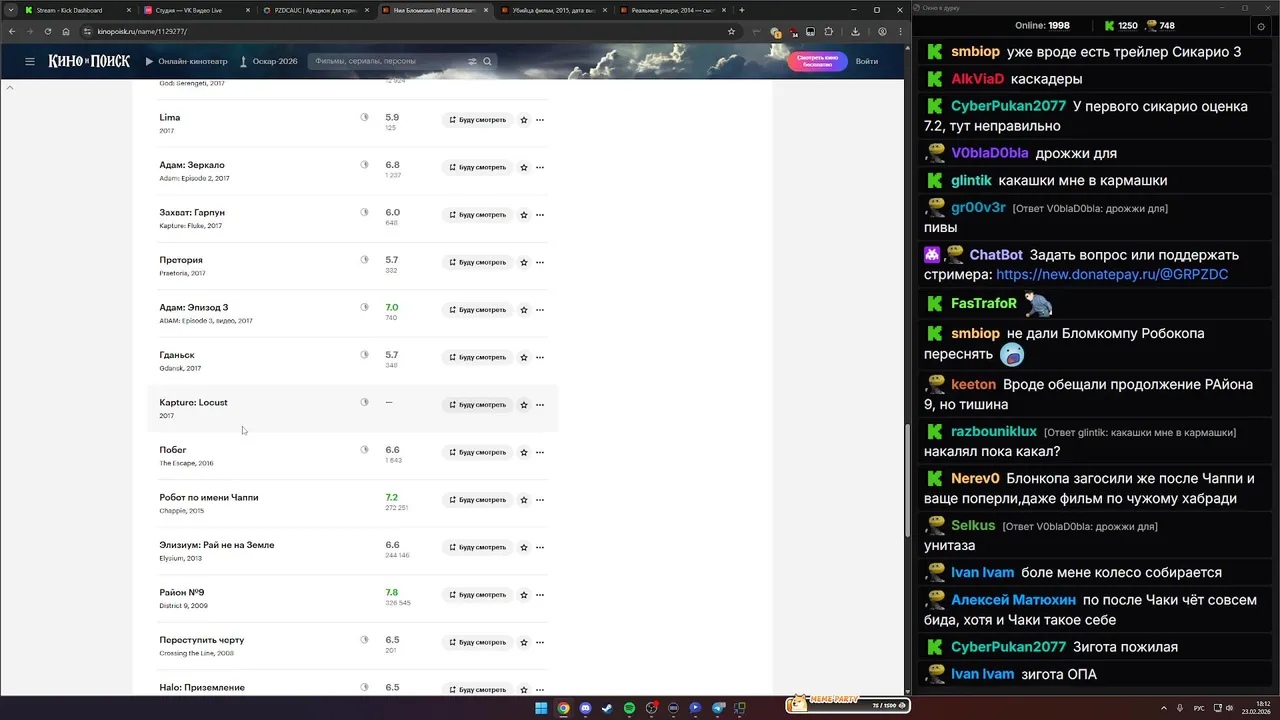1280x720 pixels.
Task: Open more options for Побег
Action: point(540,452)
